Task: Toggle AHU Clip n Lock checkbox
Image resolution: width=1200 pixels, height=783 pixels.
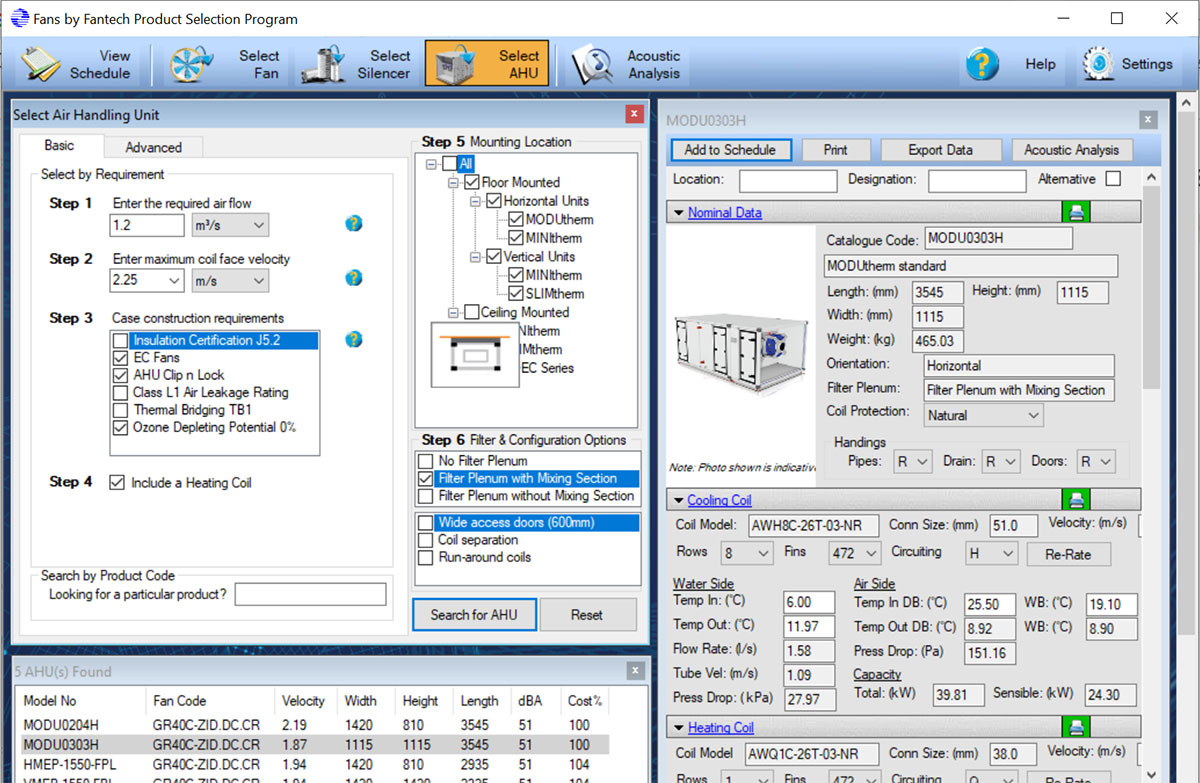Action: pos(120,375)
